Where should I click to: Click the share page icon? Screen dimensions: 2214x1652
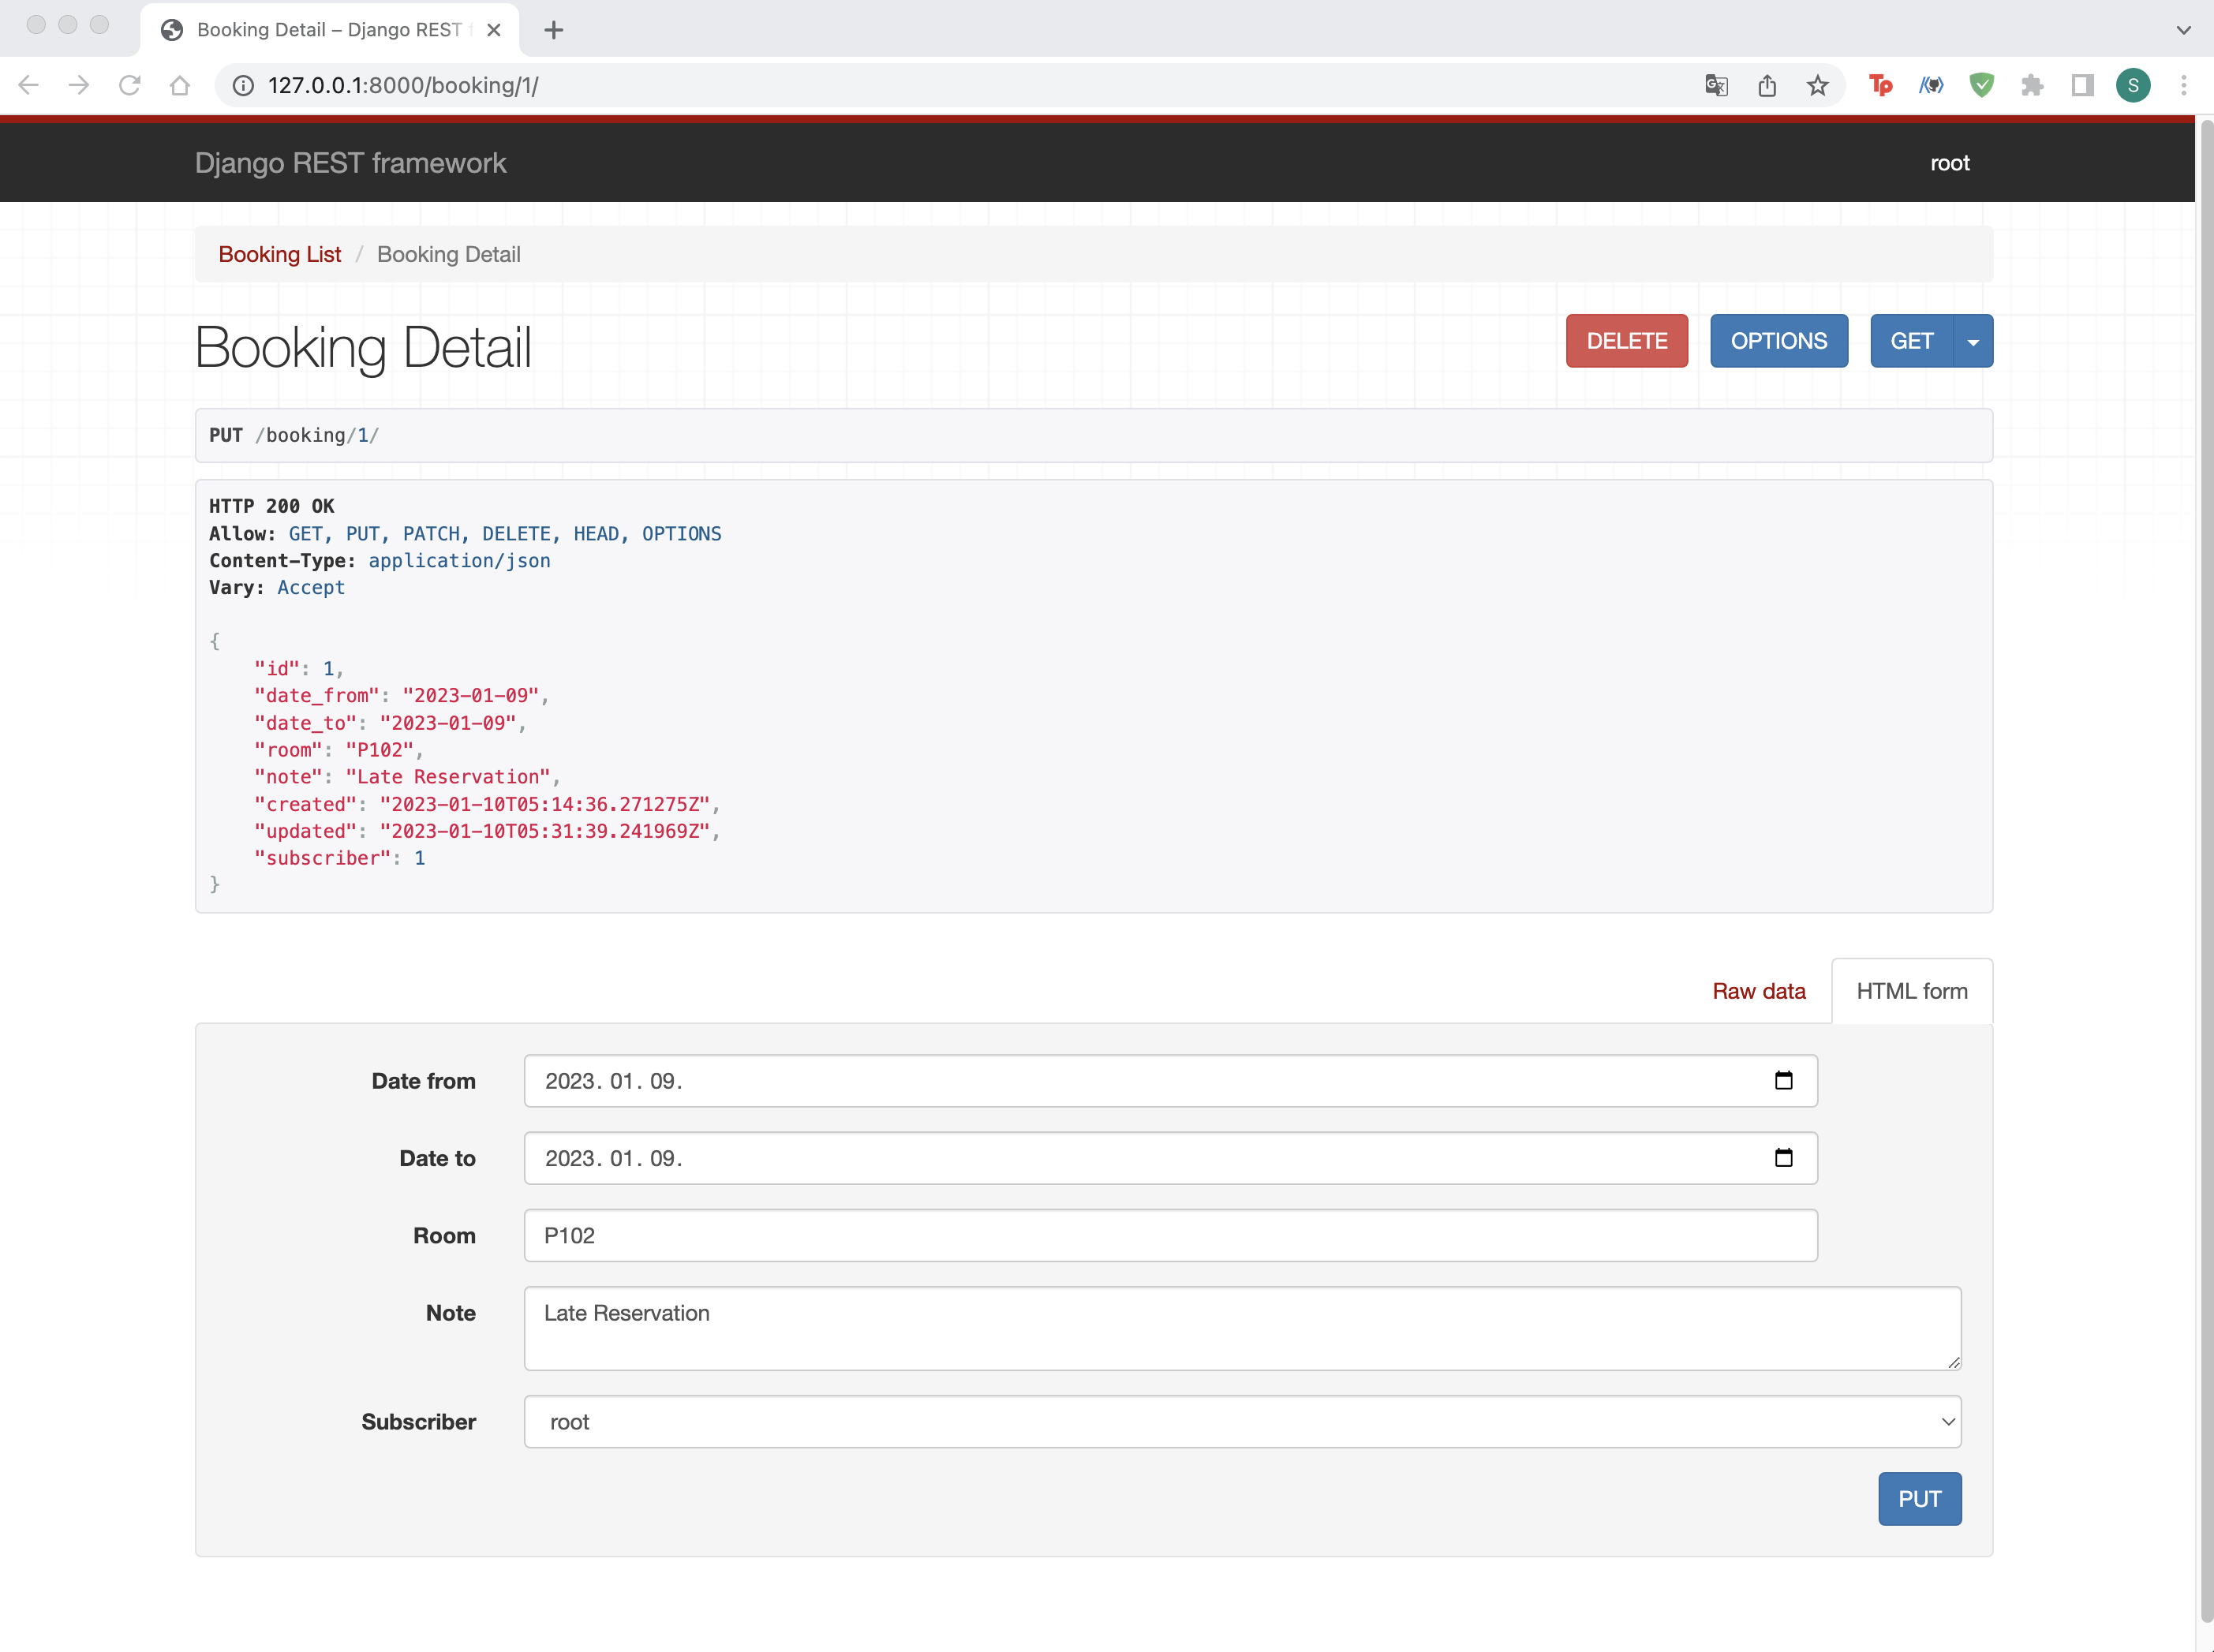coord(1767,86)
